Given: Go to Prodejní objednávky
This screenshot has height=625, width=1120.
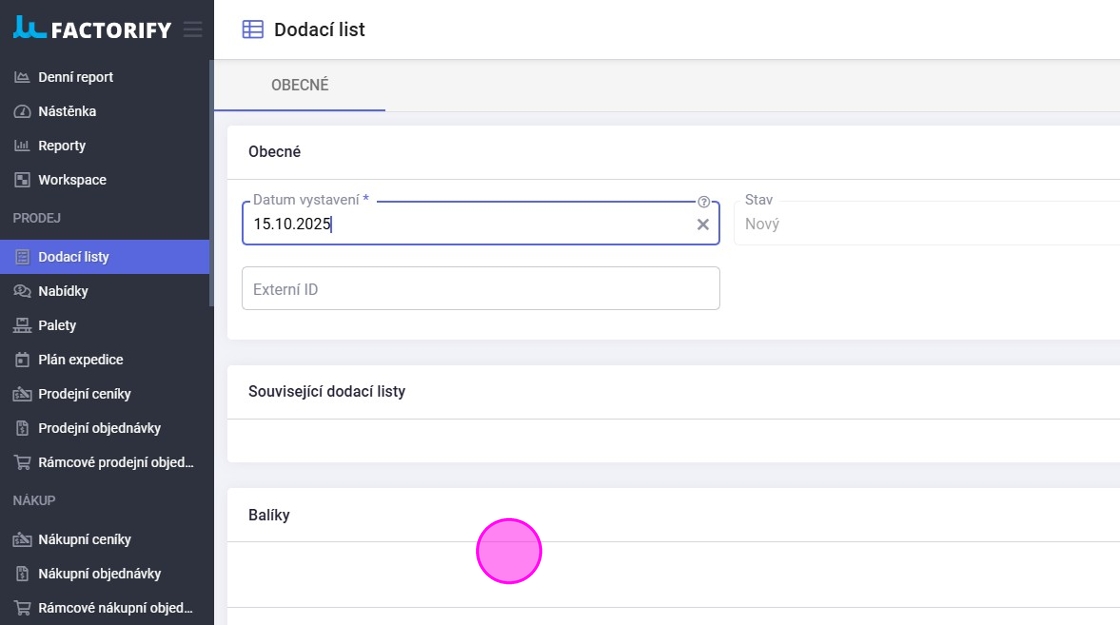Looking at the screenshot, I should click(99, 428).
